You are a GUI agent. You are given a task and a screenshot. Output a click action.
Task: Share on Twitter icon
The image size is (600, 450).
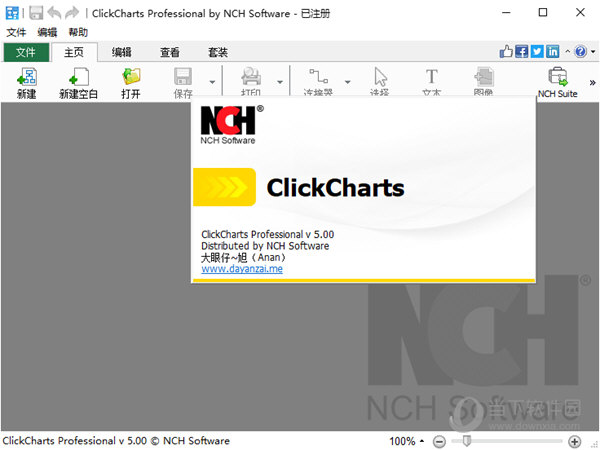(537, 51)
